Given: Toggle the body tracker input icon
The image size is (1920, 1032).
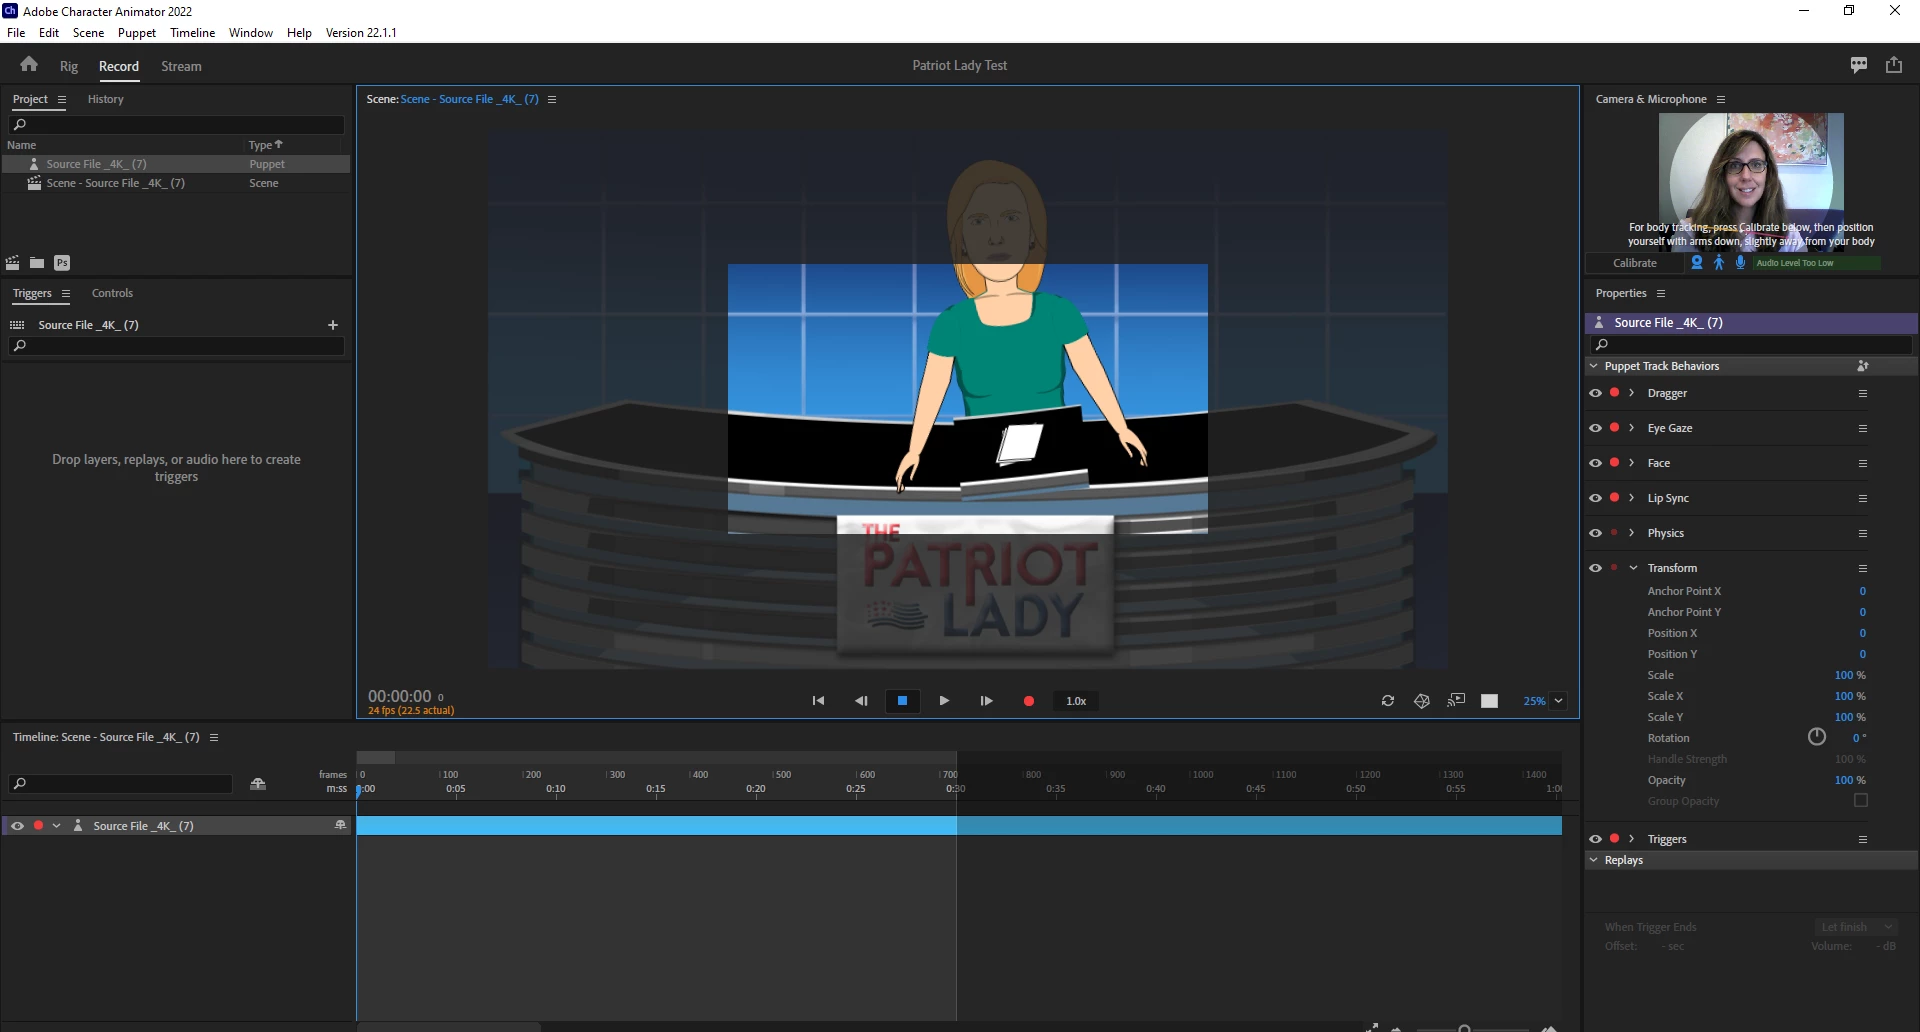Looking at the screenshot, I should coord(1719,263).
